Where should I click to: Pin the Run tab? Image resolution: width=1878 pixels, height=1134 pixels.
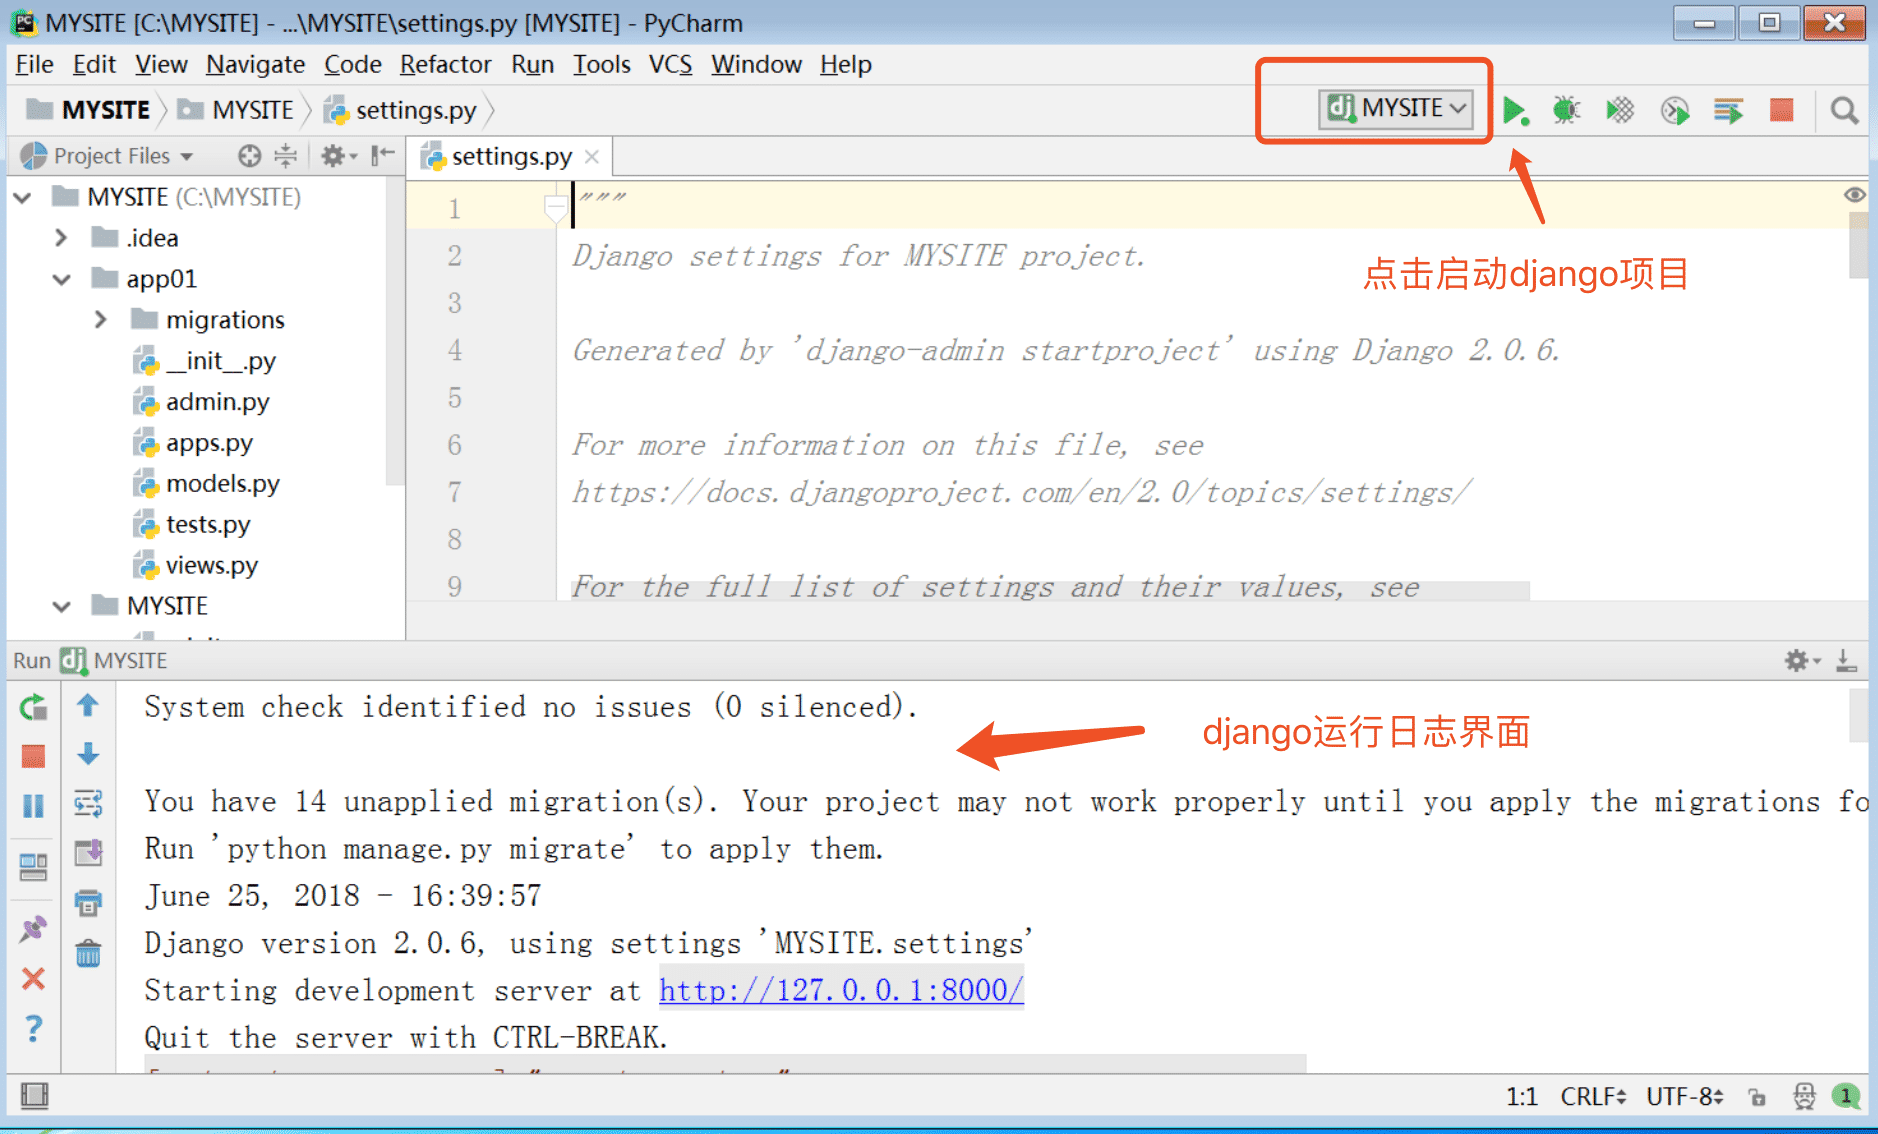(x=33, y=929)
